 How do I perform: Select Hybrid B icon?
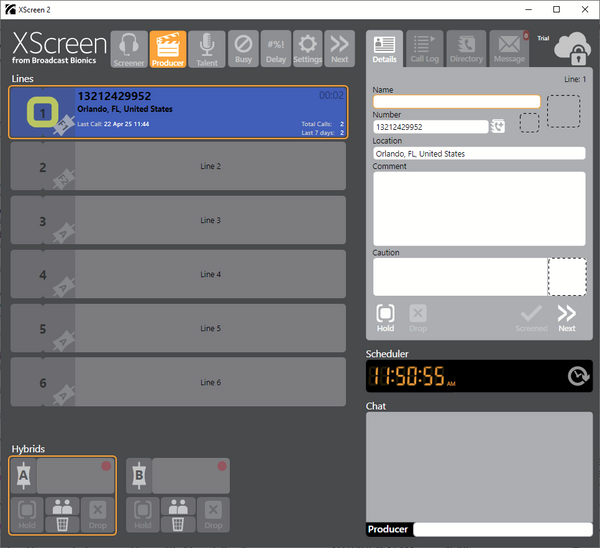(139, 476)
